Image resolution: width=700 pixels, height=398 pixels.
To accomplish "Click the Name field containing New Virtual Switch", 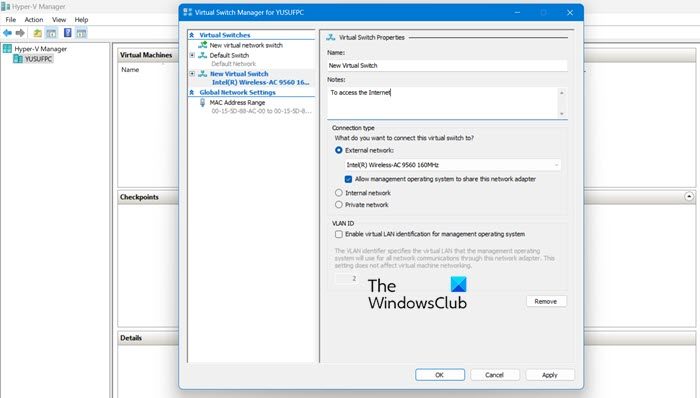I will tap(447, 66).
